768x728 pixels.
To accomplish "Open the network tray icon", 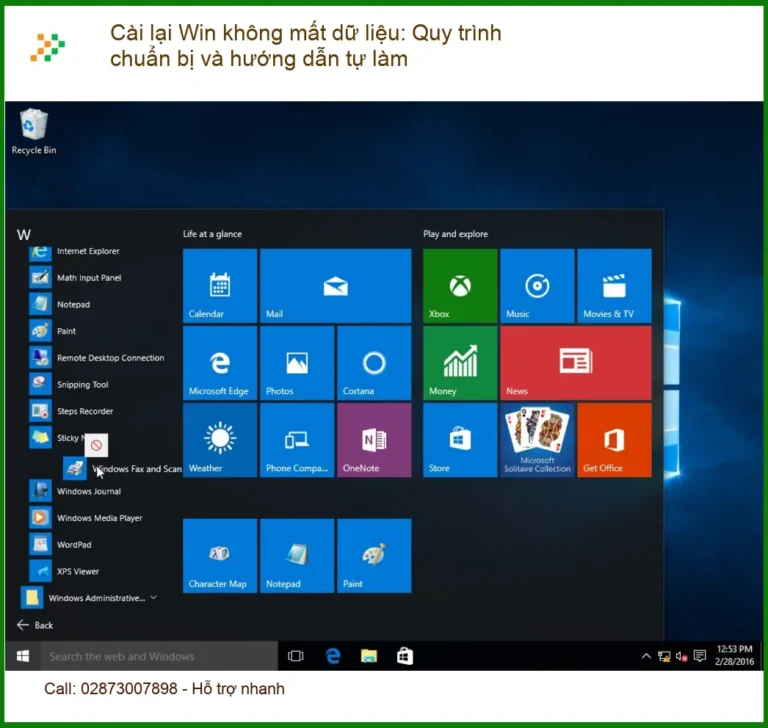I will pos(664,656).
